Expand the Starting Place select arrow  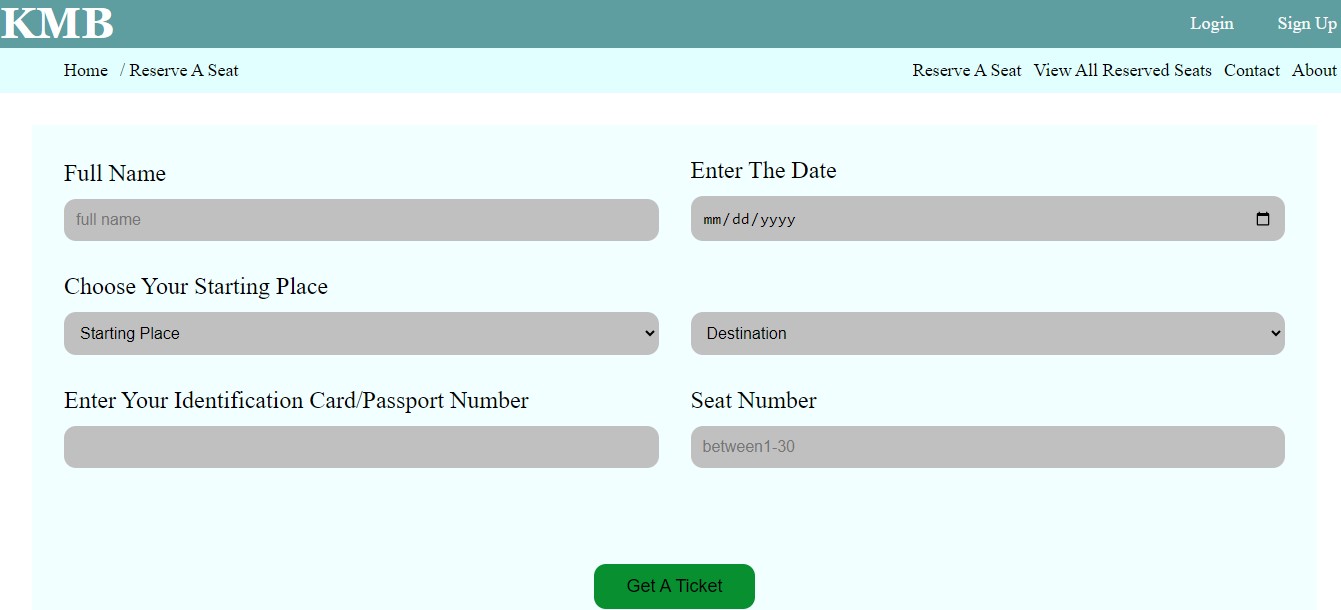[x=648, y=333]
